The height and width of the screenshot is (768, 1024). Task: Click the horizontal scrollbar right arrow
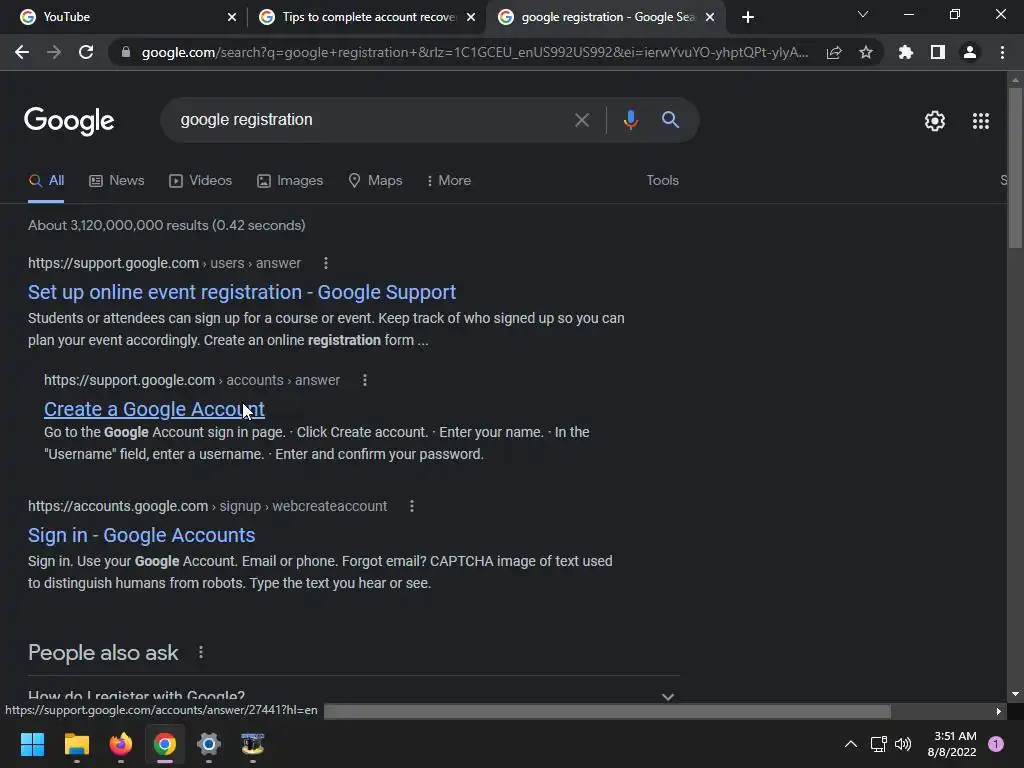coord(999,711)
